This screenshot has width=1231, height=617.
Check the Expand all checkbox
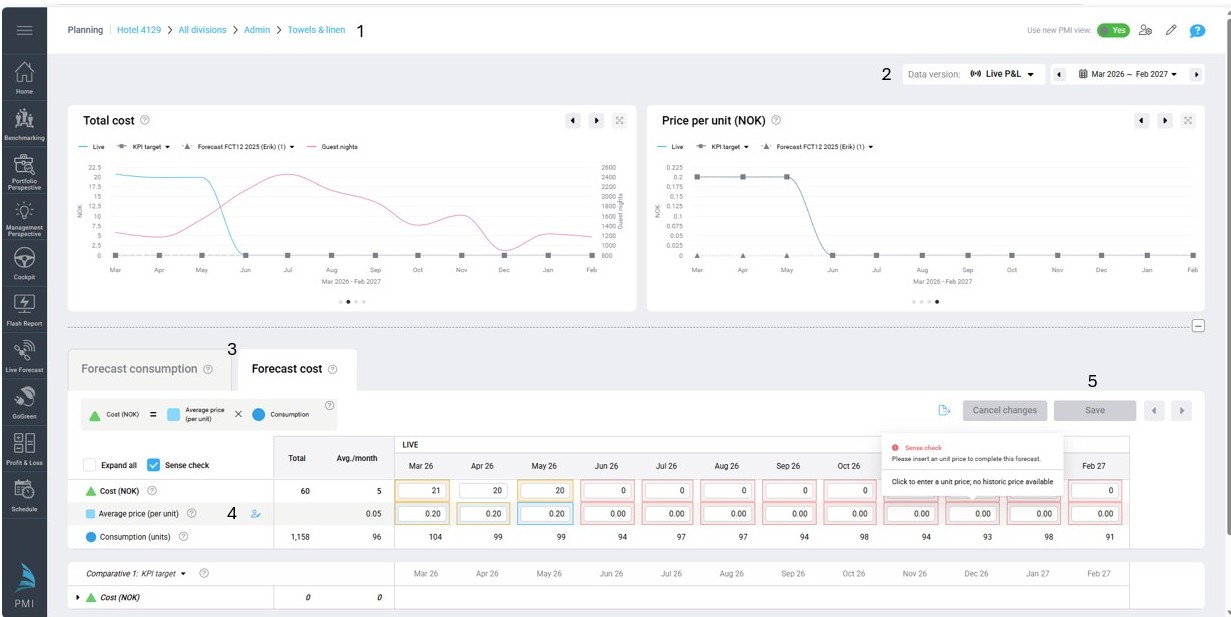[90, 465]
